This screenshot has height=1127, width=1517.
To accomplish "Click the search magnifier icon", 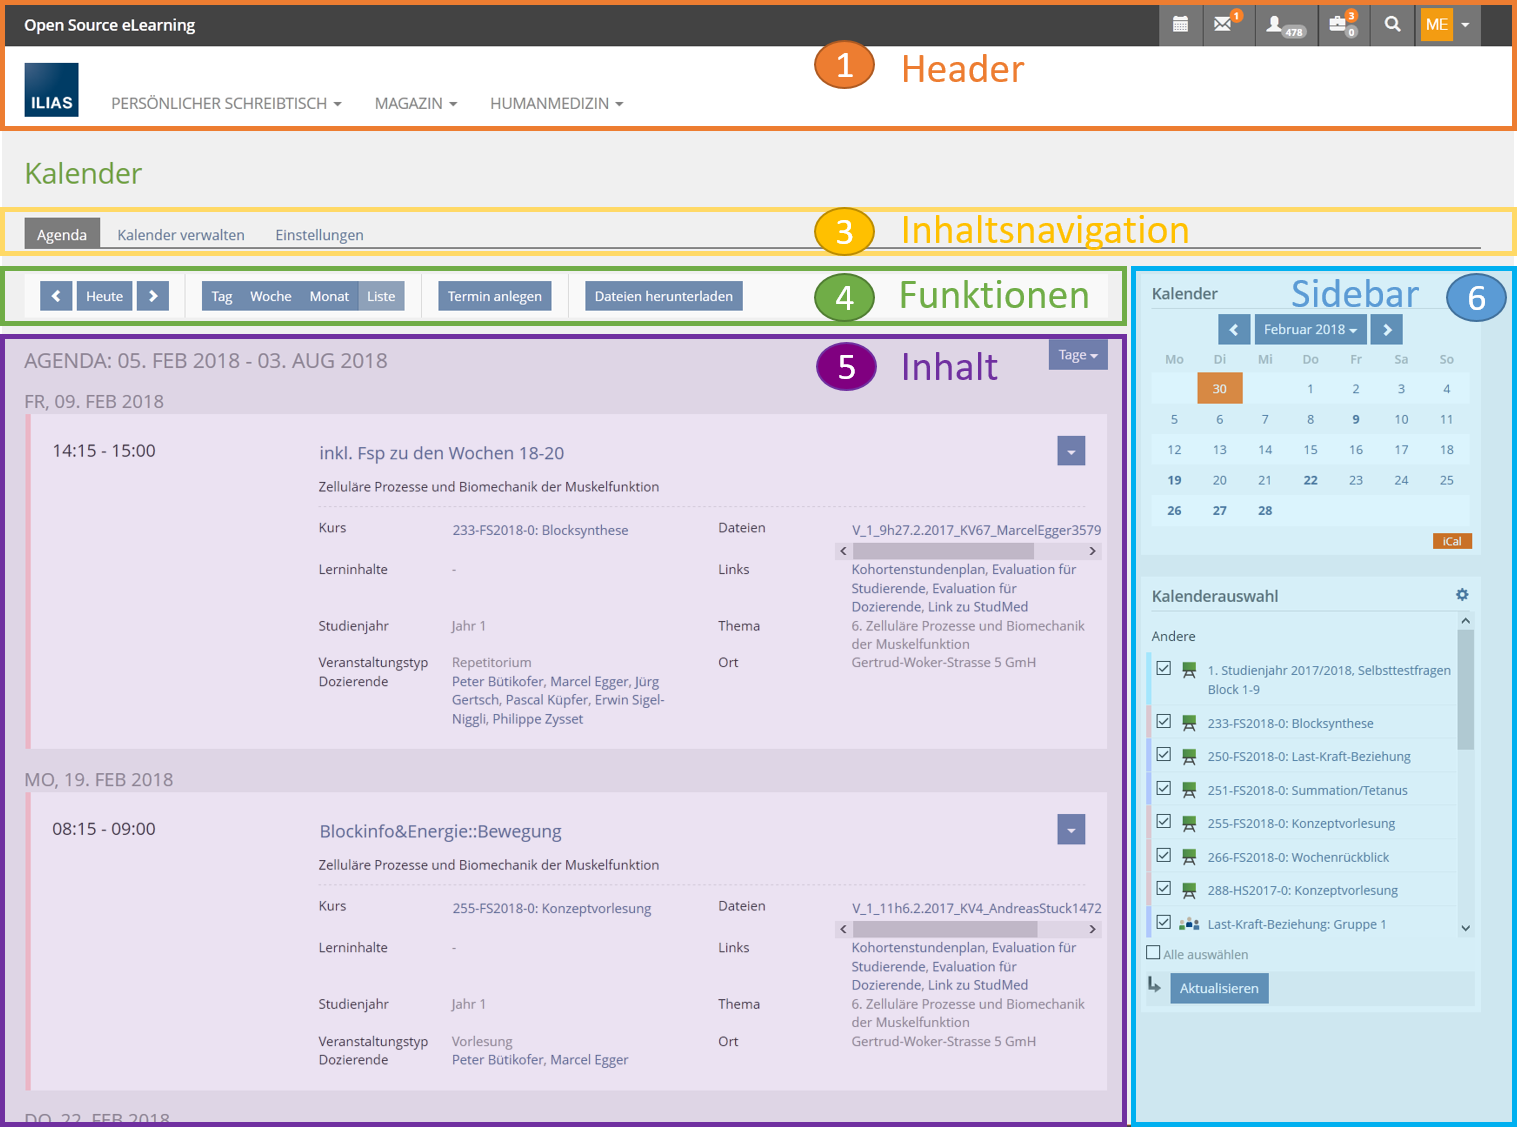I will click(x=1392, y=25).
